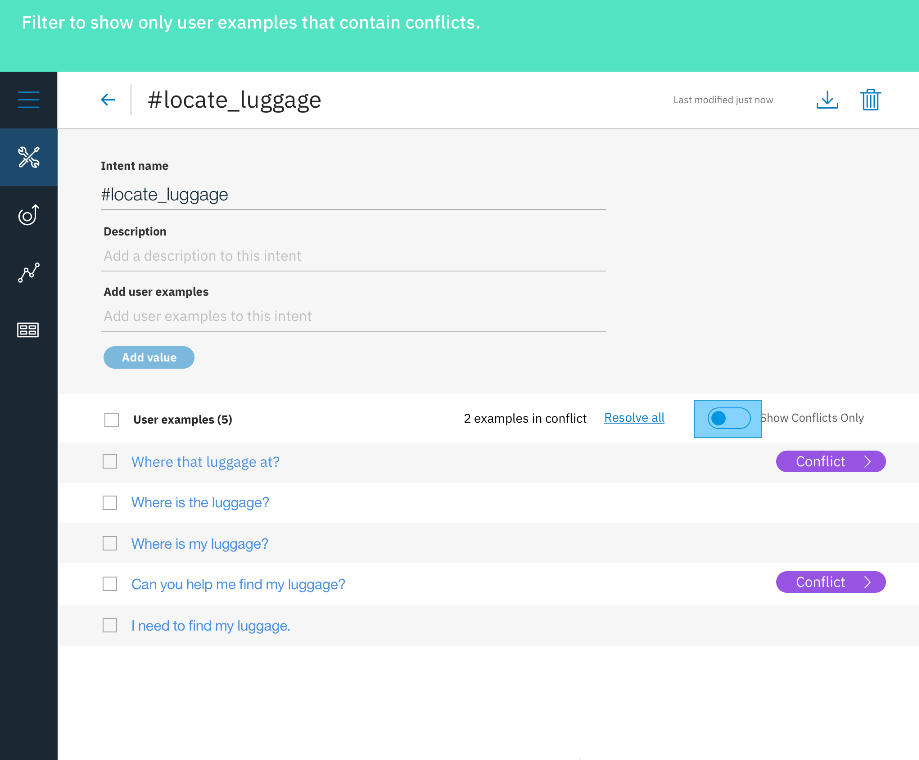Click the Resolve all link

pyautogui.click(x=634, y=418)
